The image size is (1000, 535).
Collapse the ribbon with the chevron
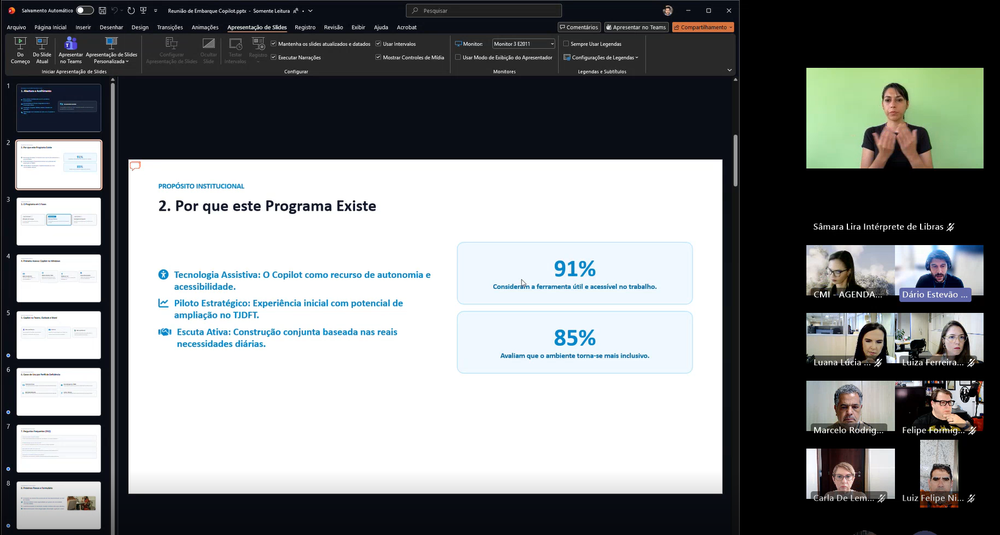[730, 70]
